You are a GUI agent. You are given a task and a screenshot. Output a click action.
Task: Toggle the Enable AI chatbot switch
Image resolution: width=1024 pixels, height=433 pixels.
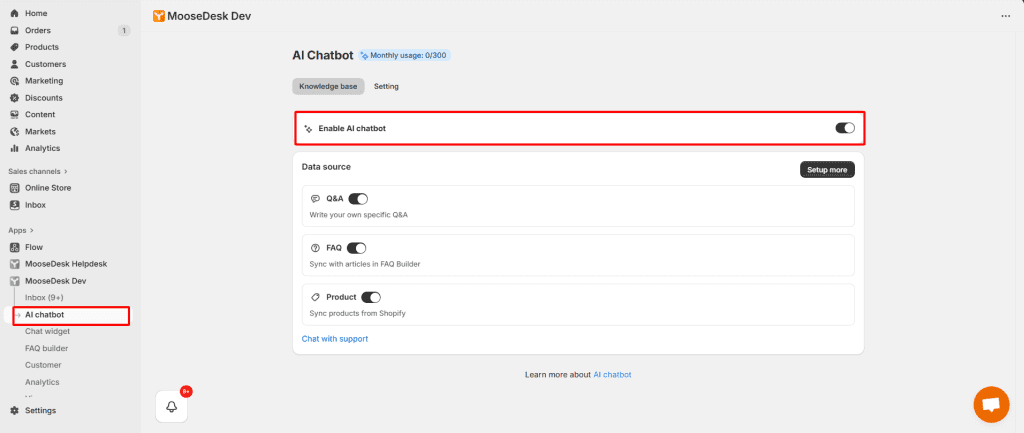click(844, 128)
